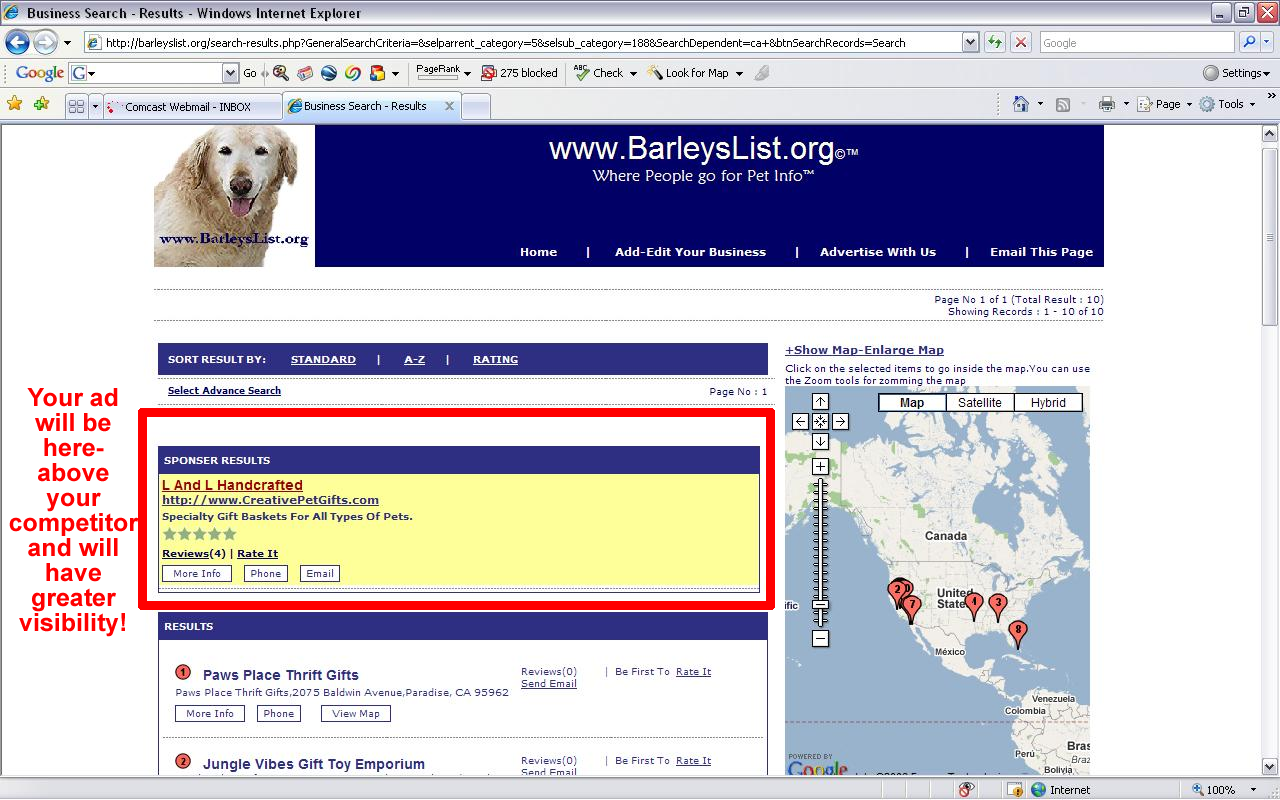Open the Page menu dropdown

[1167, 104]
